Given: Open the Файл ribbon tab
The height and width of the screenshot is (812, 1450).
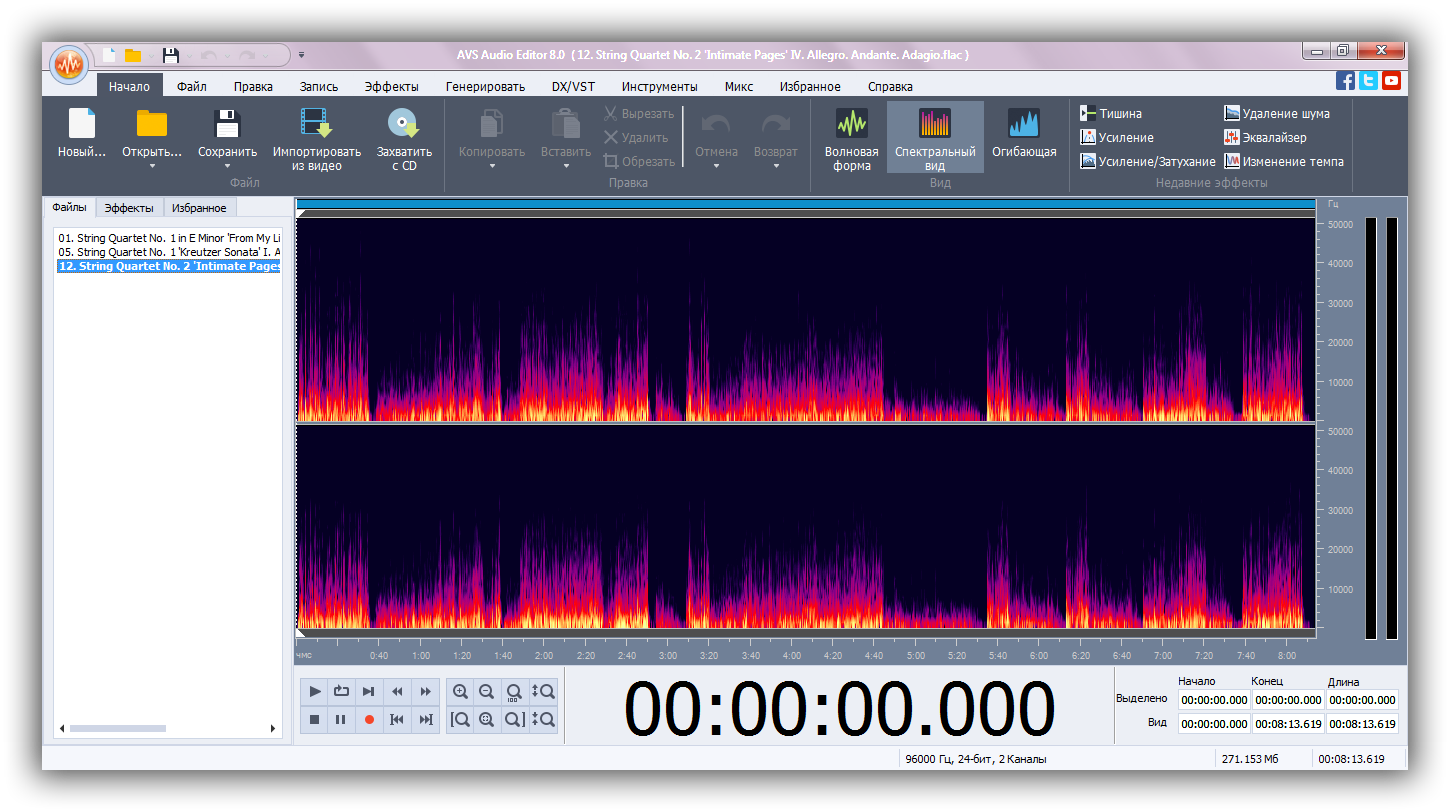Looking at the screenshot, I should tap(192, 87).
